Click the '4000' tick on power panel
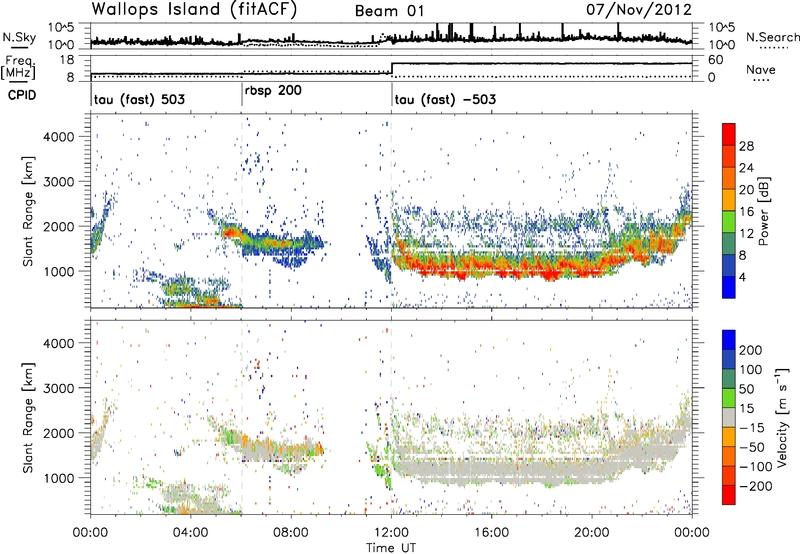800x554 pixels. tap(58, 137)
